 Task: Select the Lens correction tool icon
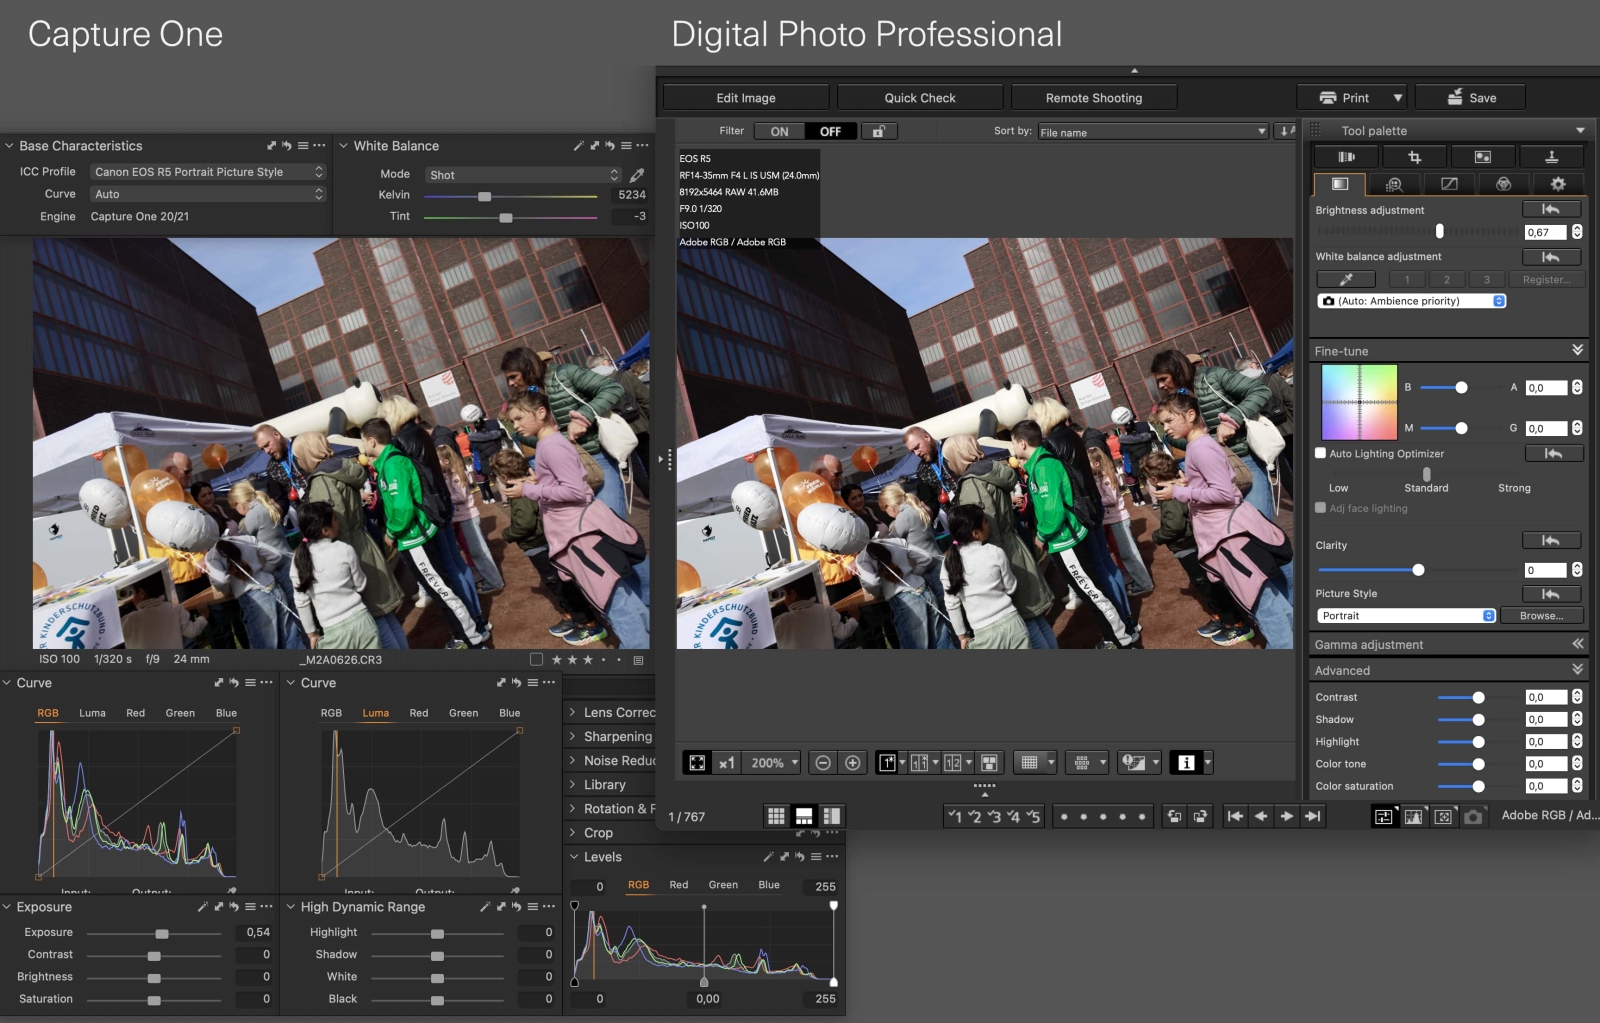point(1347,156)
